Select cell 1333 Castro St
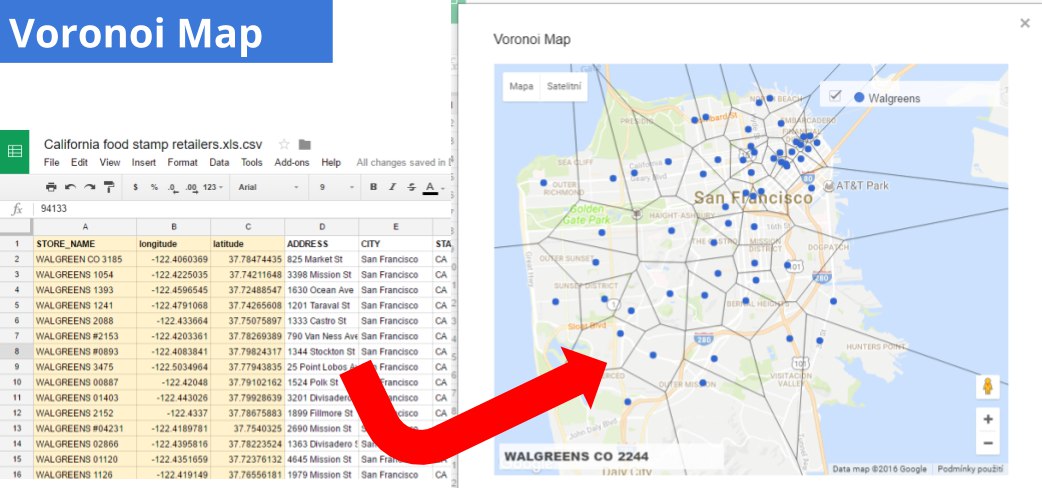This screenshot has height=488, width=1042. [x=322, y=320]
